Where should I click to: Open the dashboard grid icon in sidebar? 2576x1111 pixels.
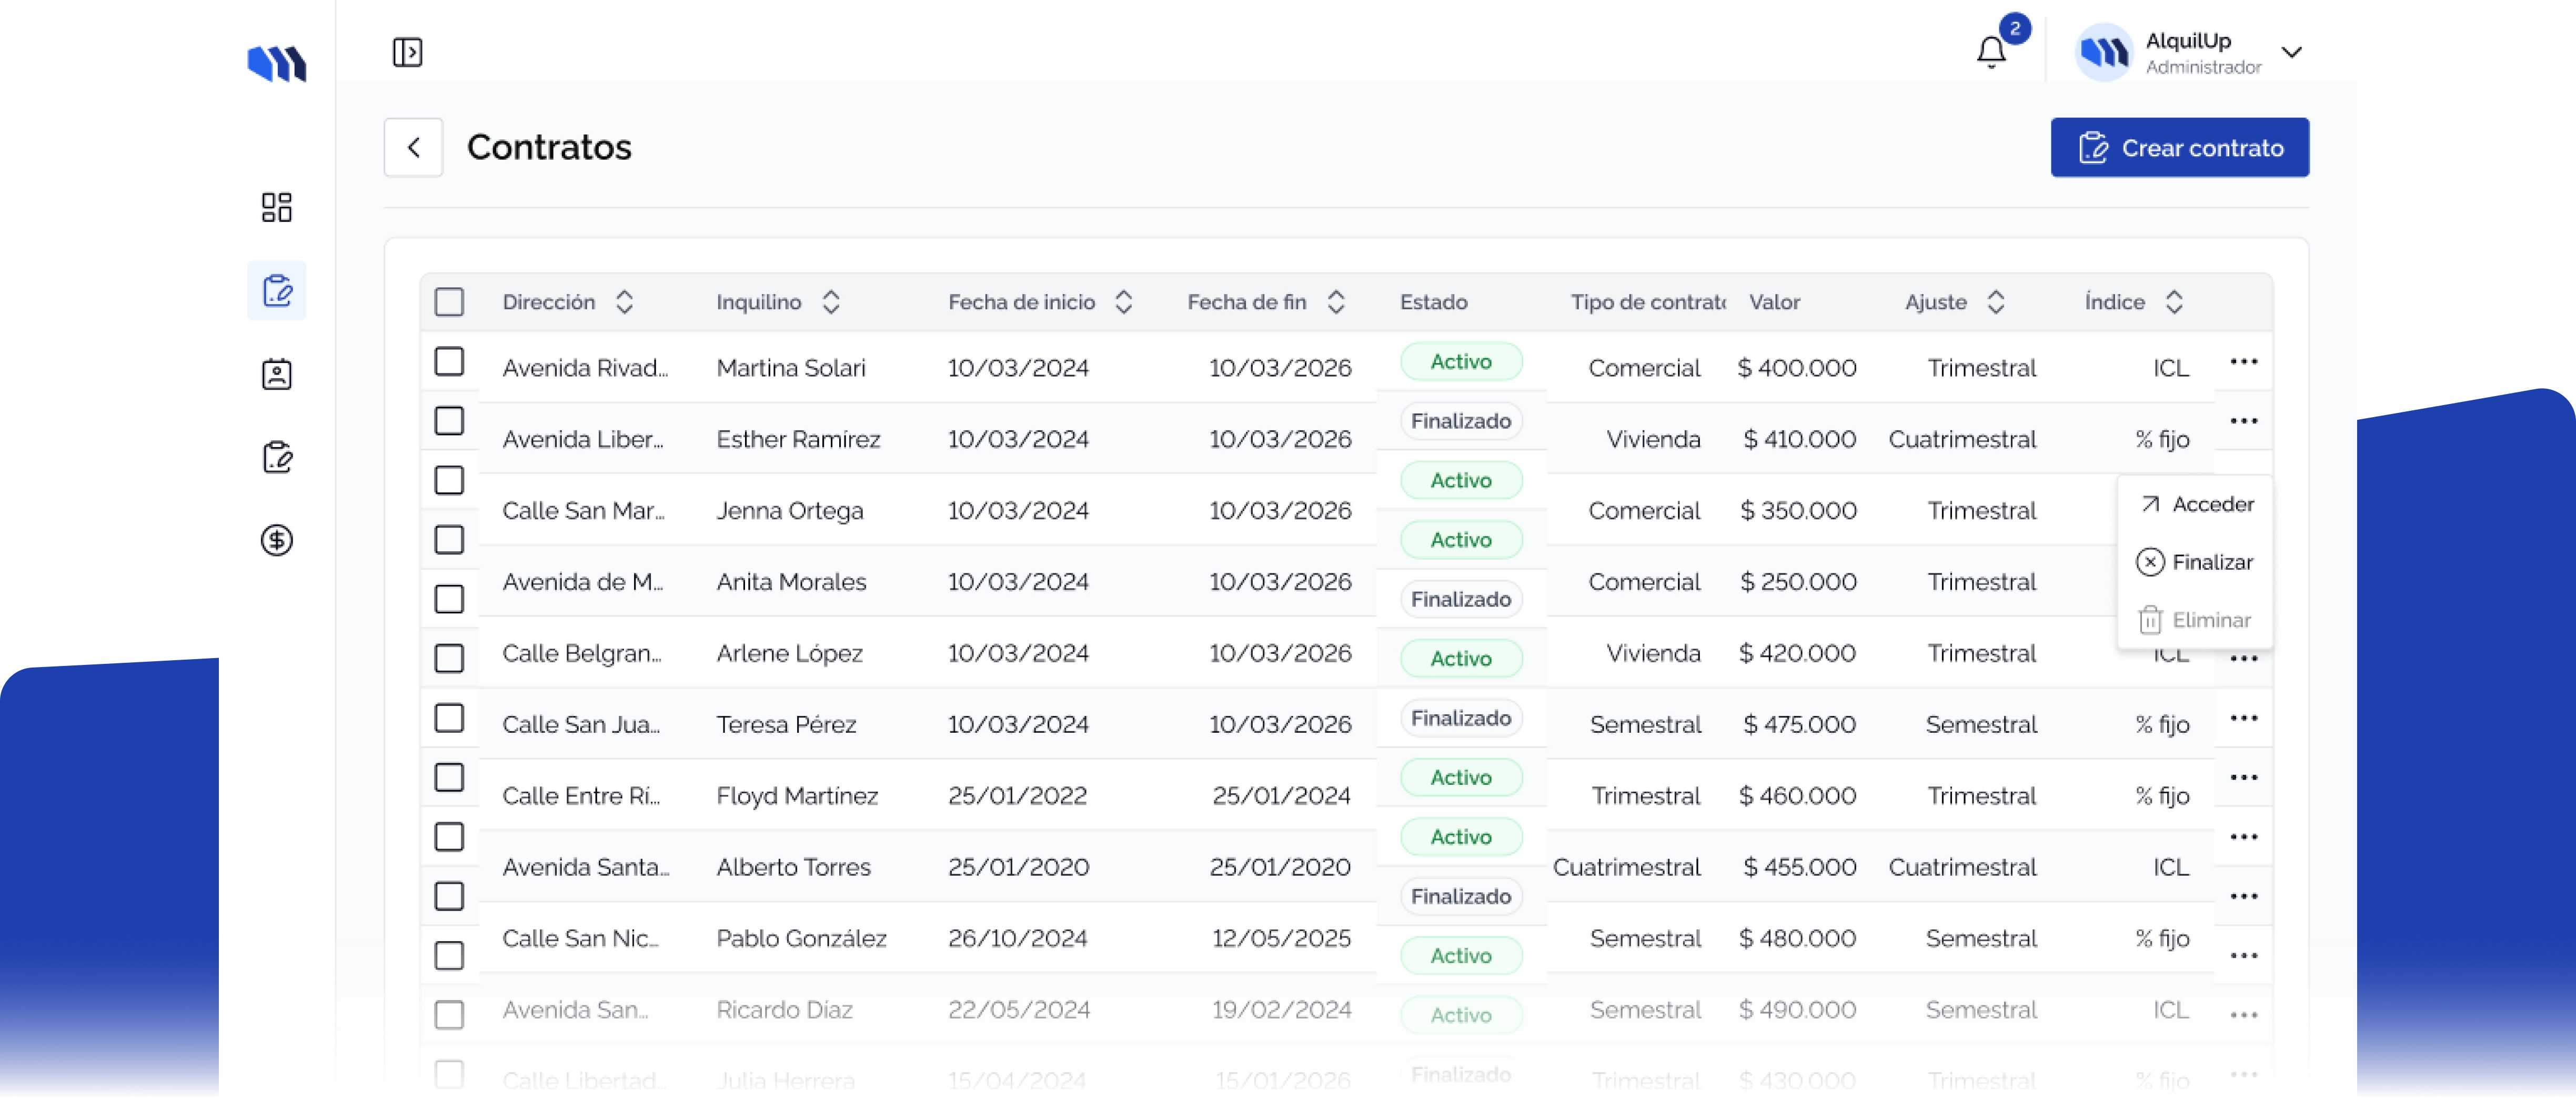coord(276,207)
